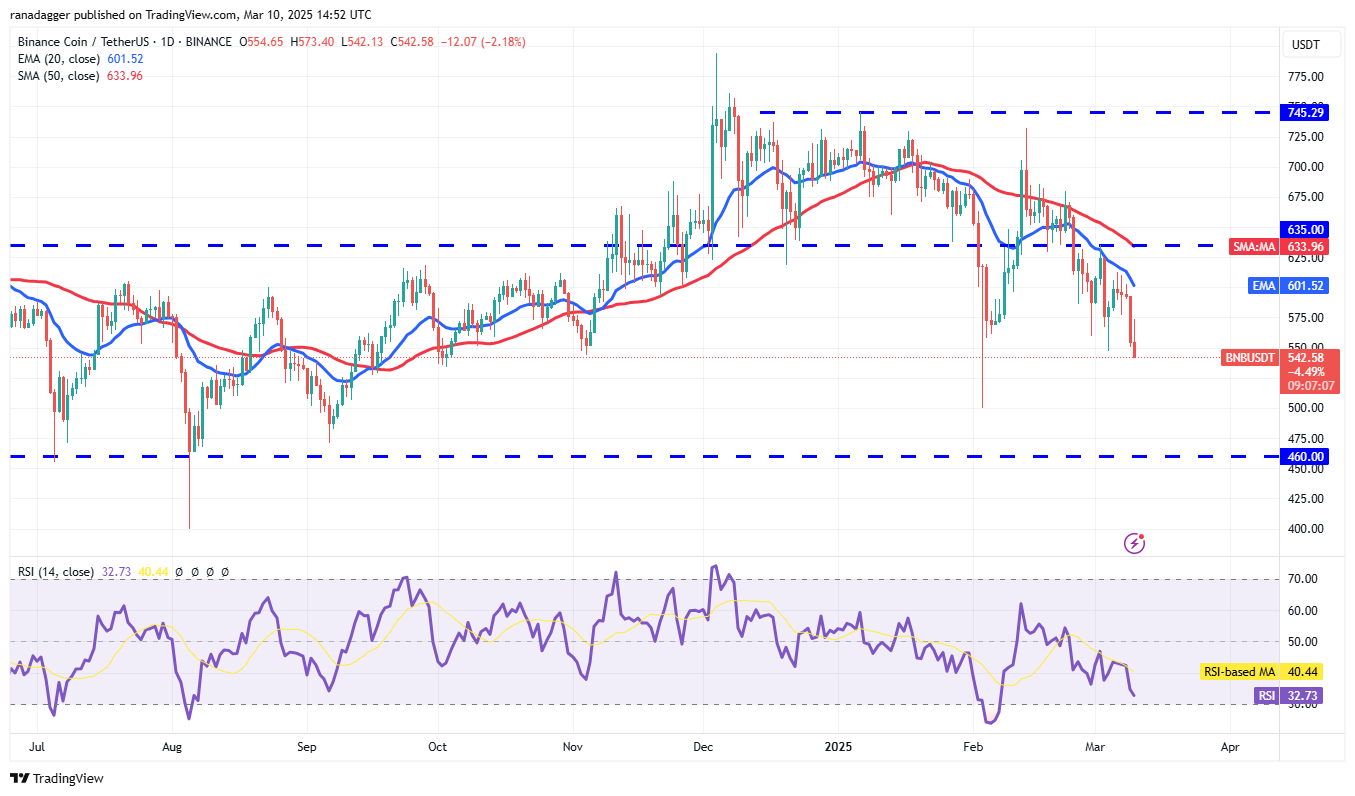Select the Dec label on the time axis
Screen dimensions: 1355x796
pos(703,746)
